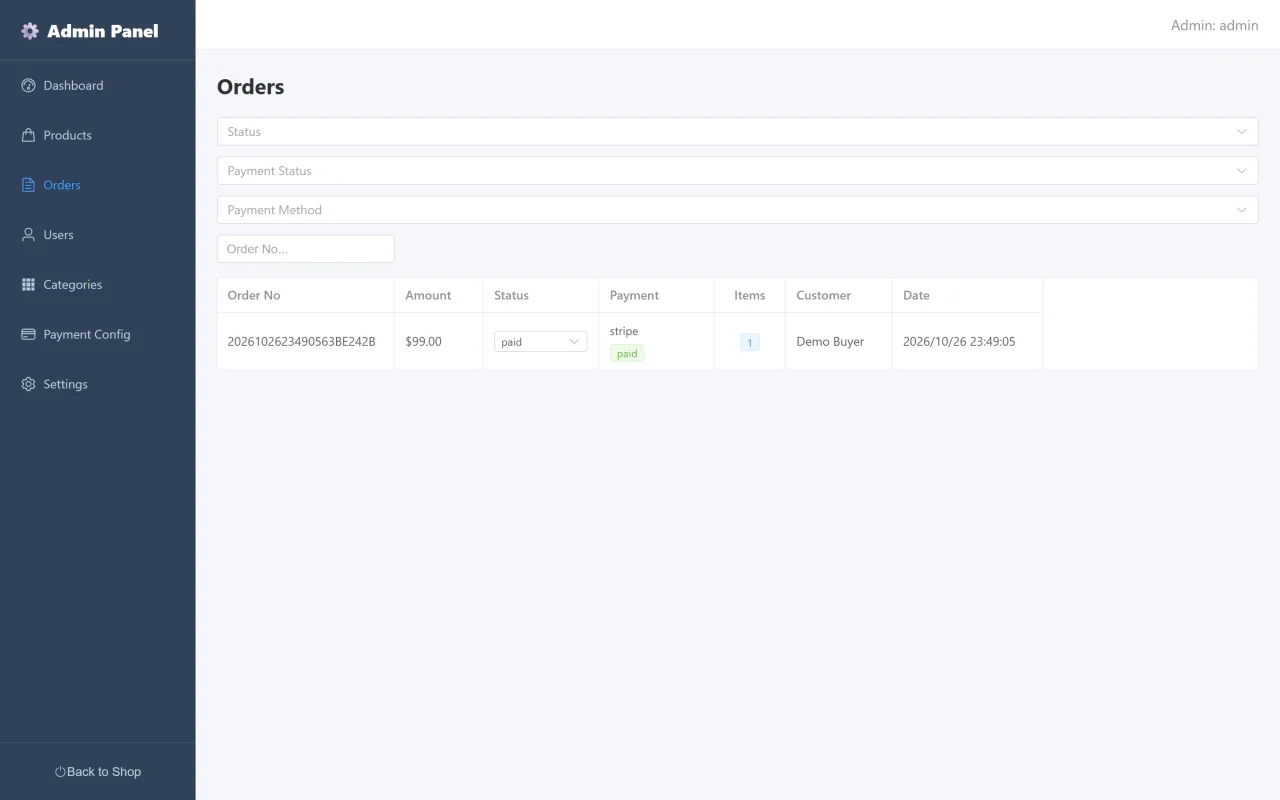Image resolution: width=1280 pixels, height=800 pixels.
Task: Click the Settings gear icon in sidebar
Action: tap(28, 384)
